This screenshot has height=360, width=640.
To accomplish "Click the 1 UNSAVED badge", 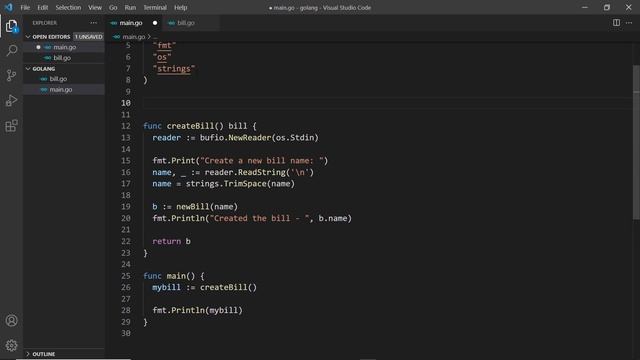I will 89,37.
